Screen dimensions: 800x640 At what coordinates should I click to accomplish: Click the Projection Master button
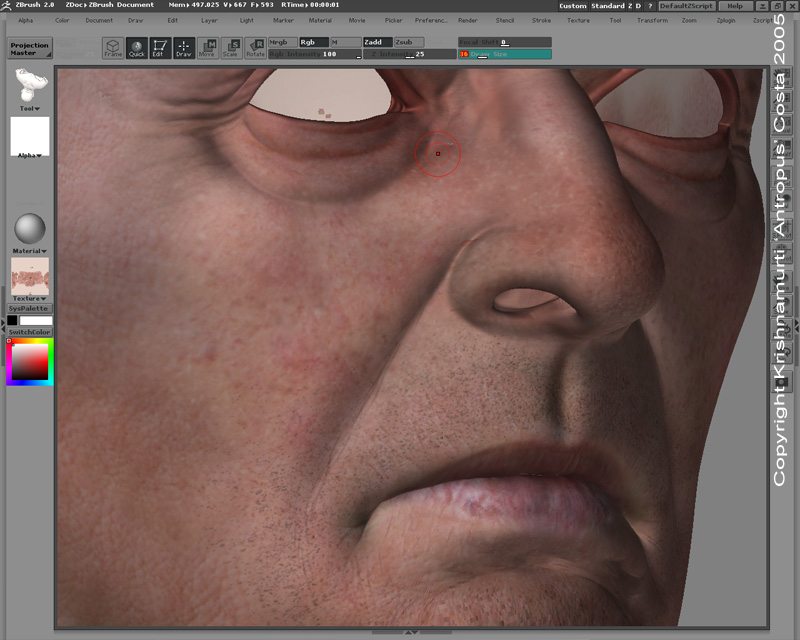pyautogui.click(x=30, y=49)
